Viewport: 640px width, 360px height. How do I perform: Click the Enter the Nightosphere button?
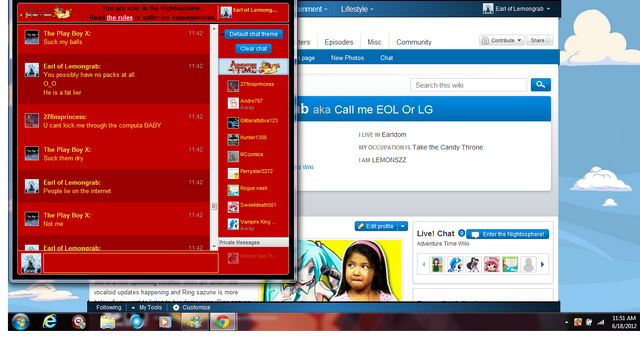(507, 234)
